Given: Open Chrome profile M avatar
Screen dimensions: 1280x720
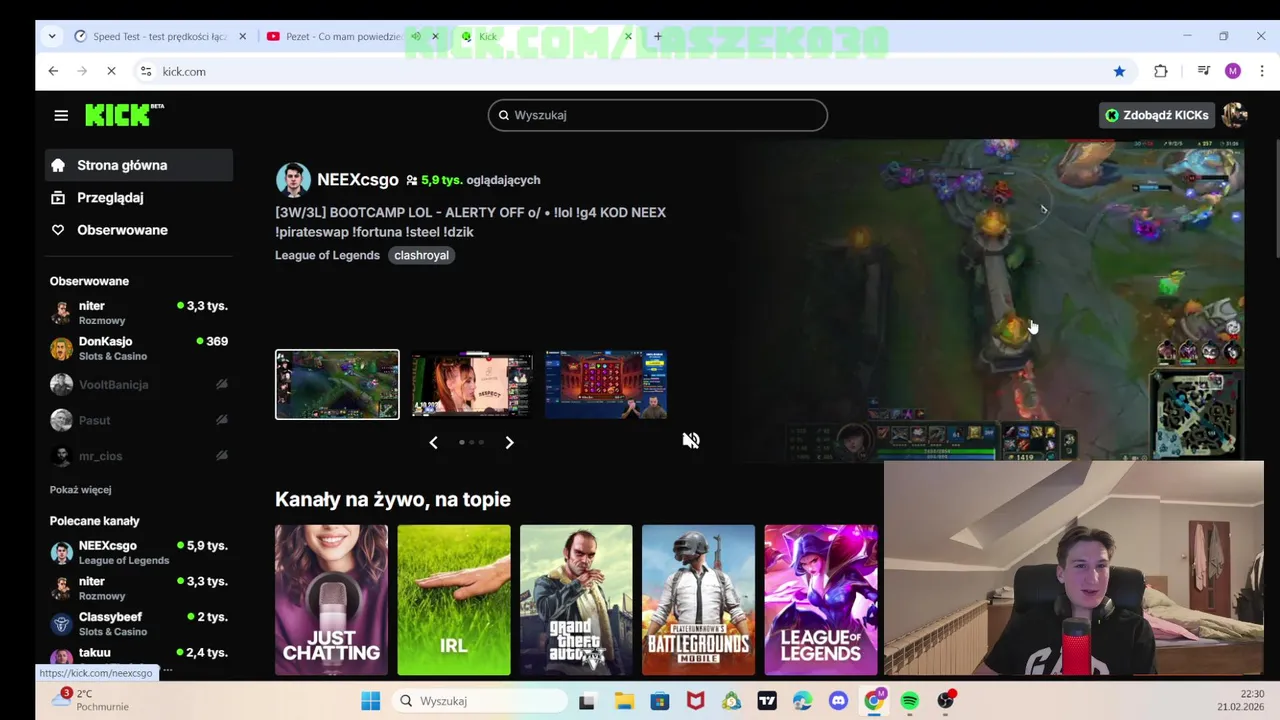Looking at the screenshot, I should point(1233,71).
